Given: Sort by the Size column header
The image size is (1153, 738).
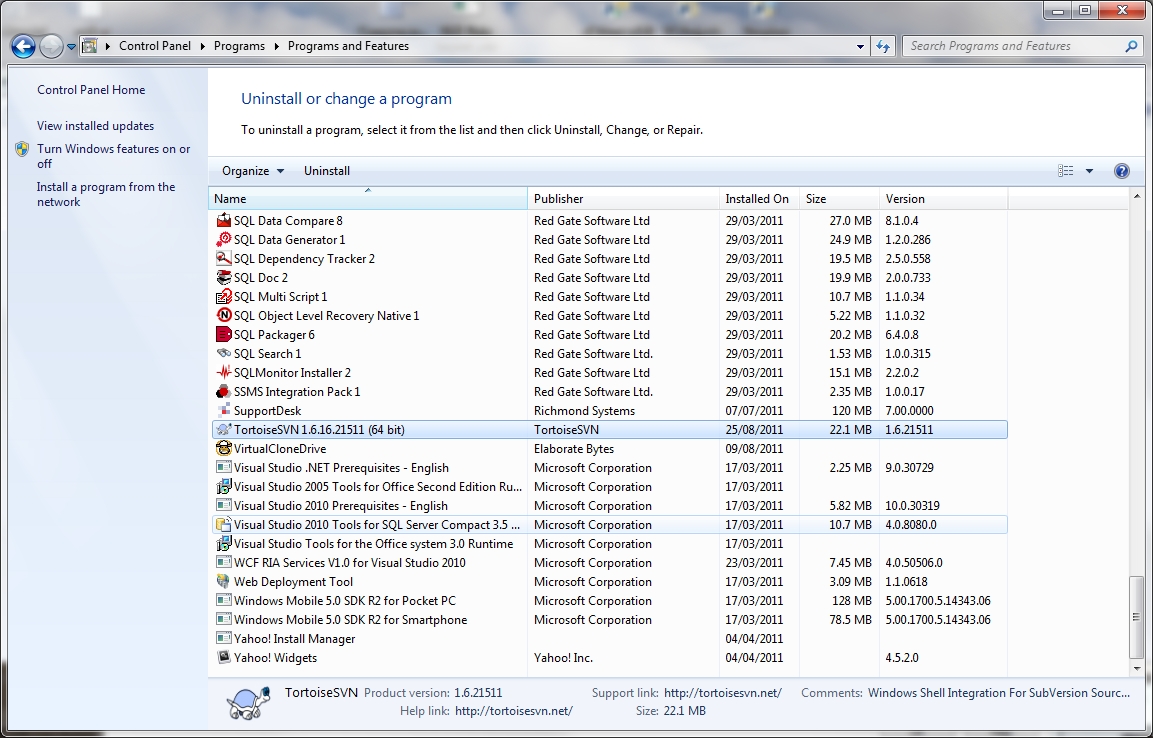Looking at the screenshot, I should pos(839,198).
